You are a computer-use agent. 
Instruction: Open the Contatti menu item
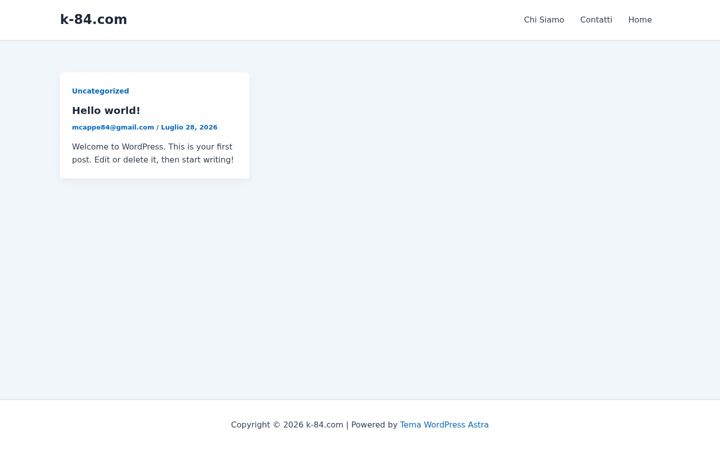[x=596, y=20]
